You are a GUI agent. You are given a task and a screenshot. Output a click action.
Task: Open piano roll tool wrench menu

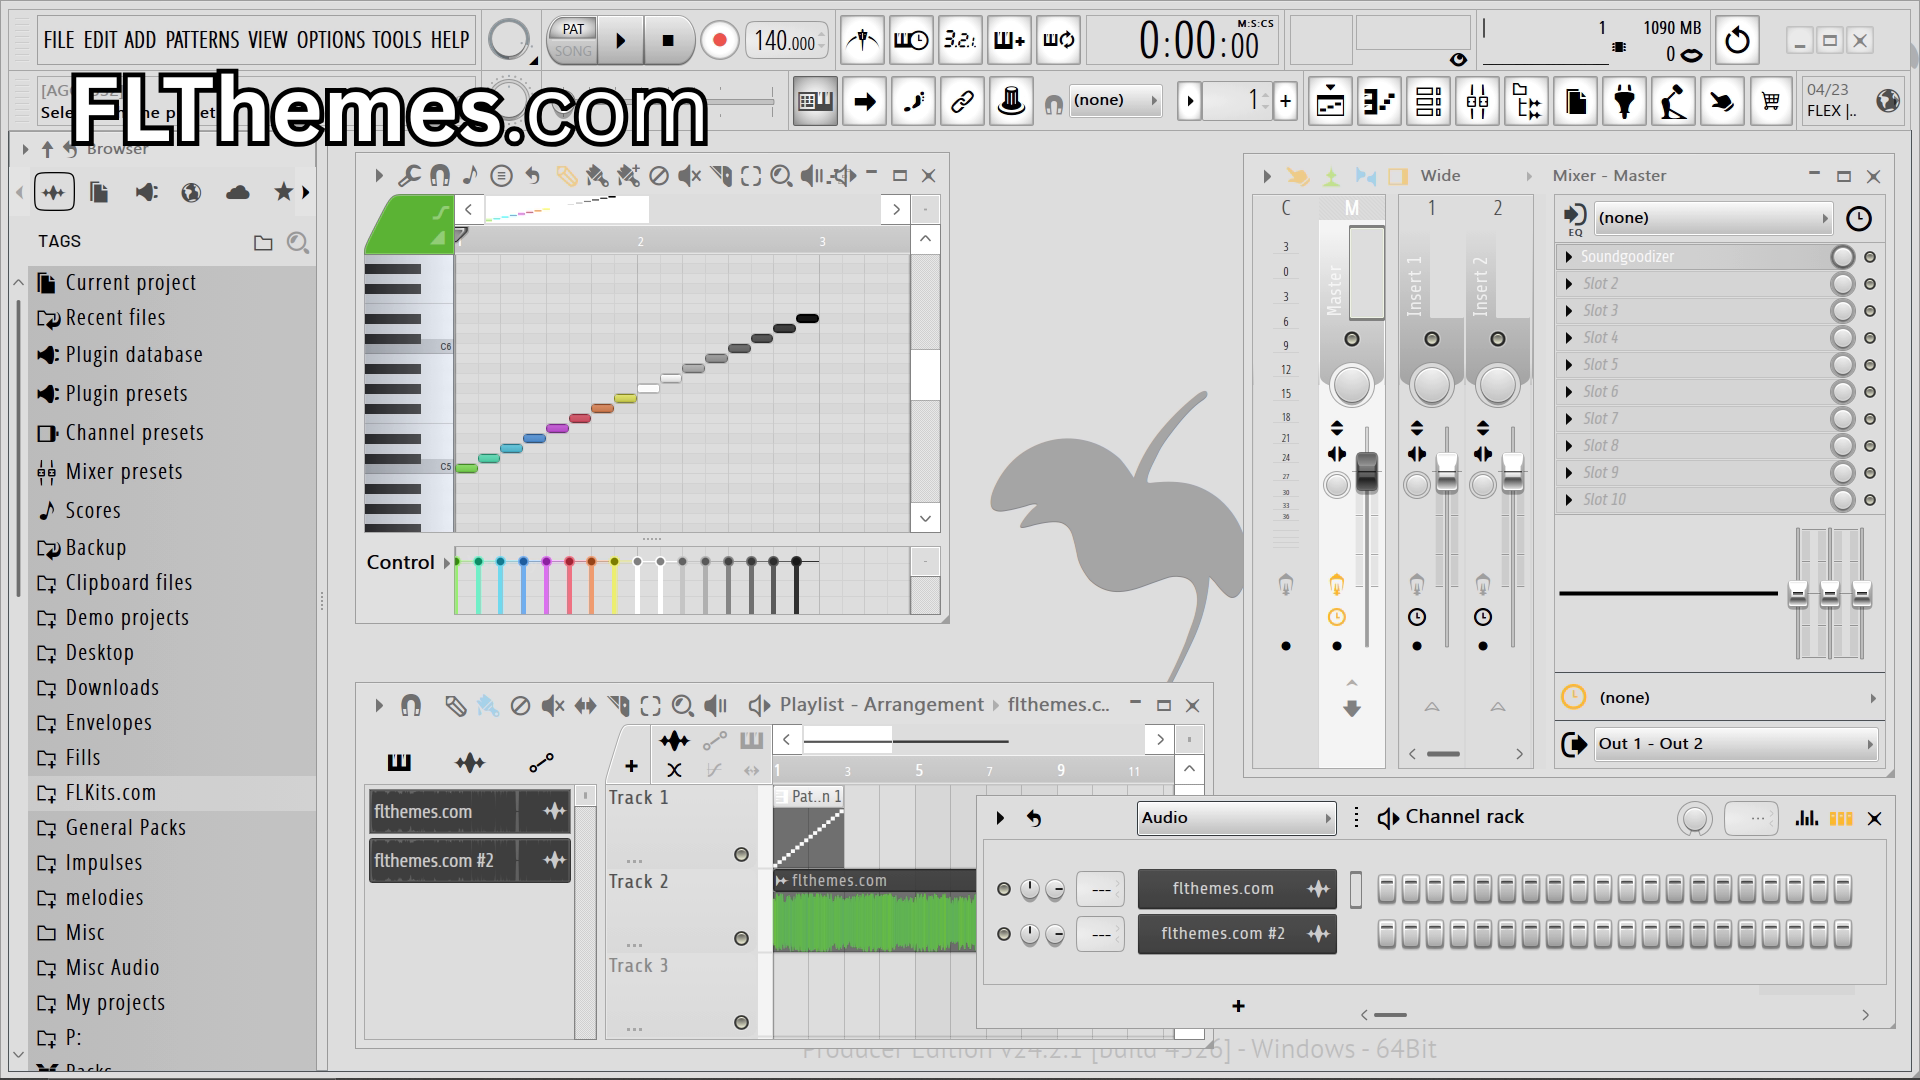[x=409, y=176]
